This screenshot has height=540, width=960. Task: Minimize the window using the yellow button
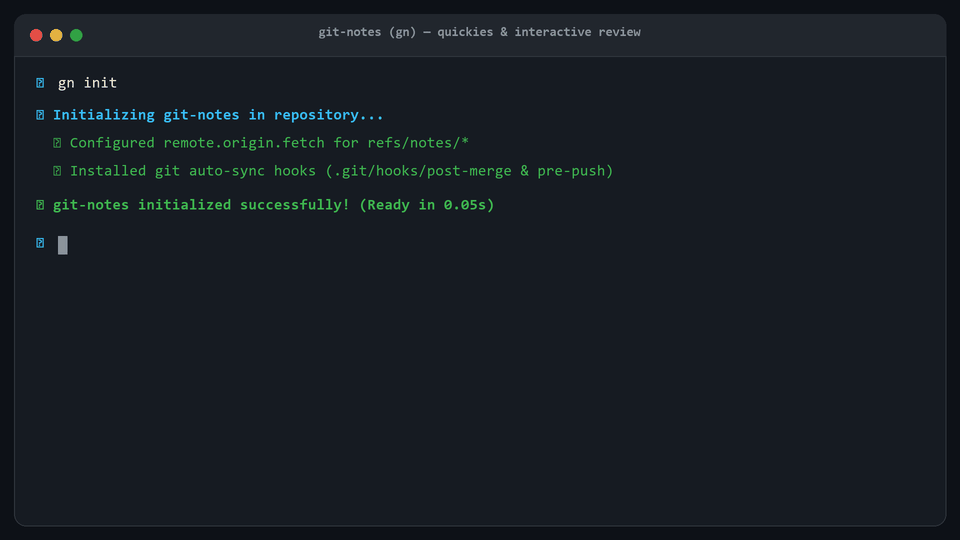click(x=56, y=35)
